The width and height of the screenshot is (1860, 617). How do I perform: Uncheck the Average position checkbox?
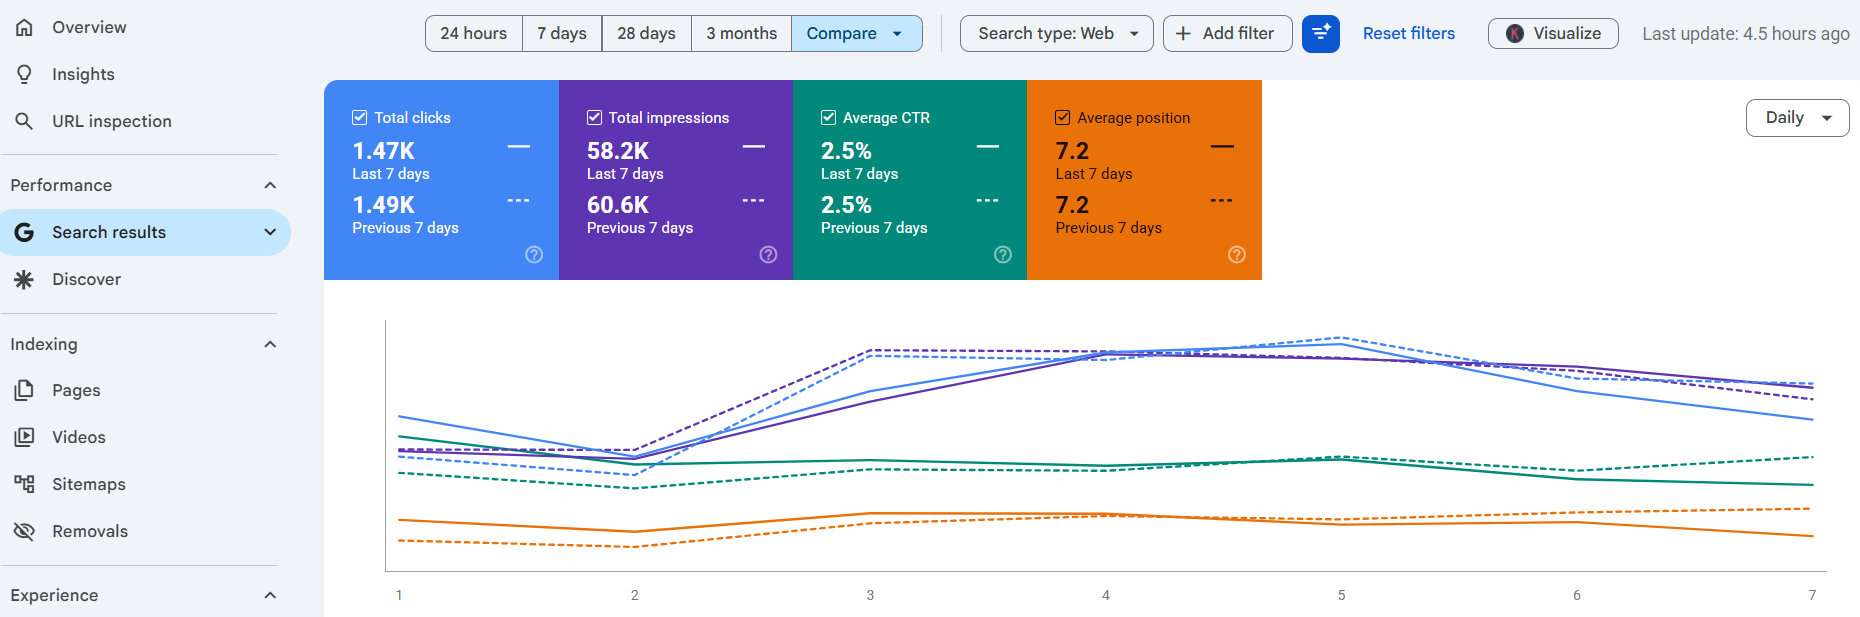(1063, 118)
